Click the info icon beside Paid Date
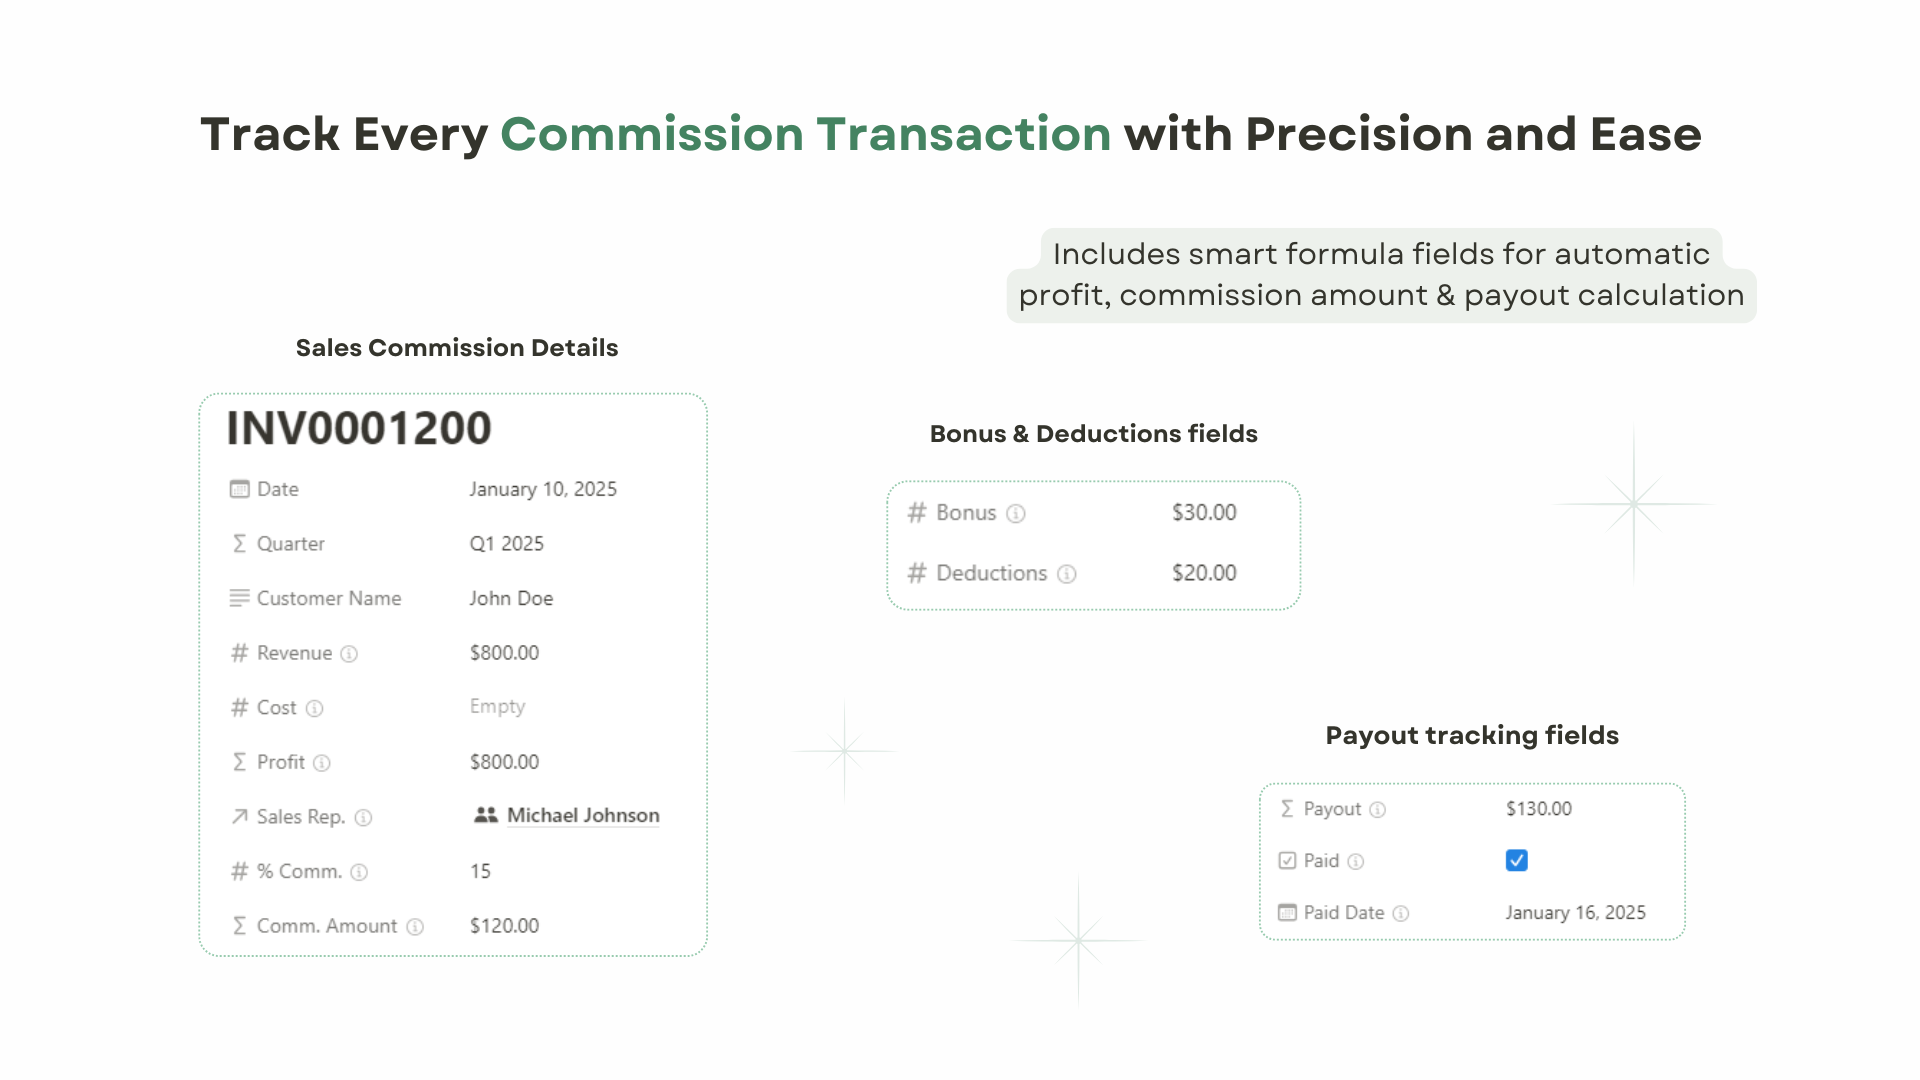 tap(1401, 913)
